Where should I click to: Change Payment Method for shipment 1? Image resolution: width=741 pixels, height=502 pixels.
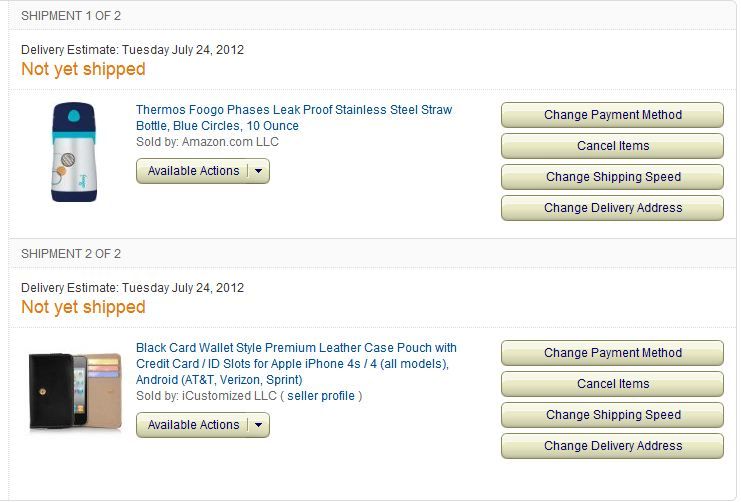click(612, 115)
